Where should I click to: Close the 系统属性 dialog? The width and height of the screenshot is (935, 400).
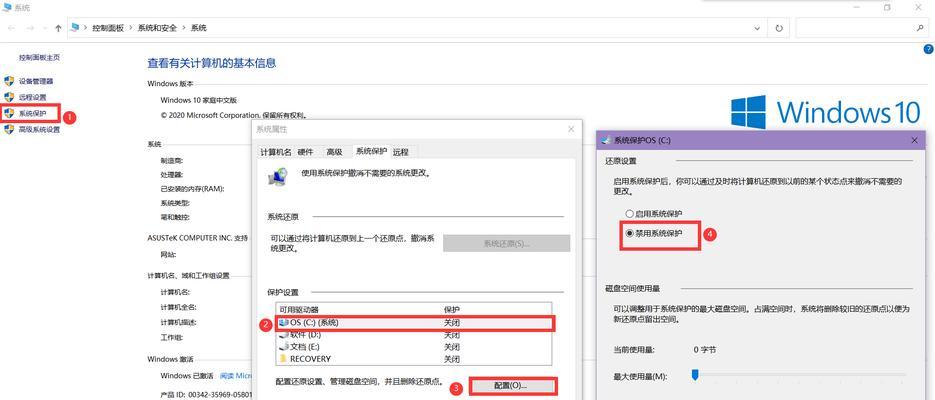[571, 129]
